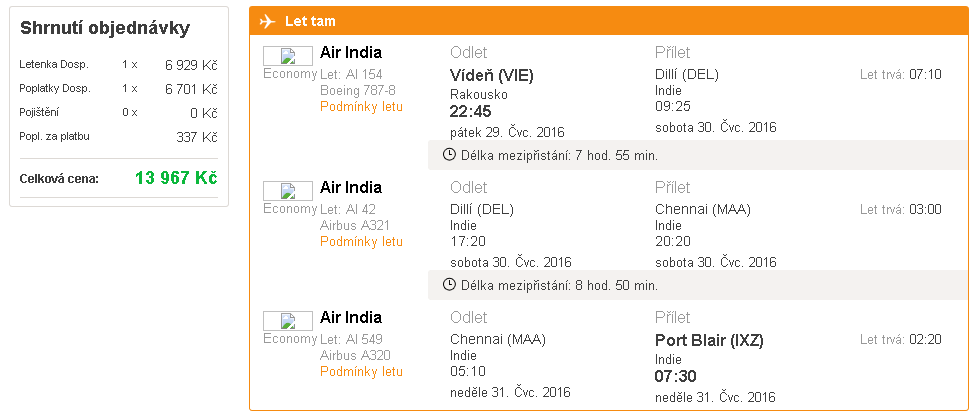Click the Vídeň (VIE) departure airport

pos(491,76)
